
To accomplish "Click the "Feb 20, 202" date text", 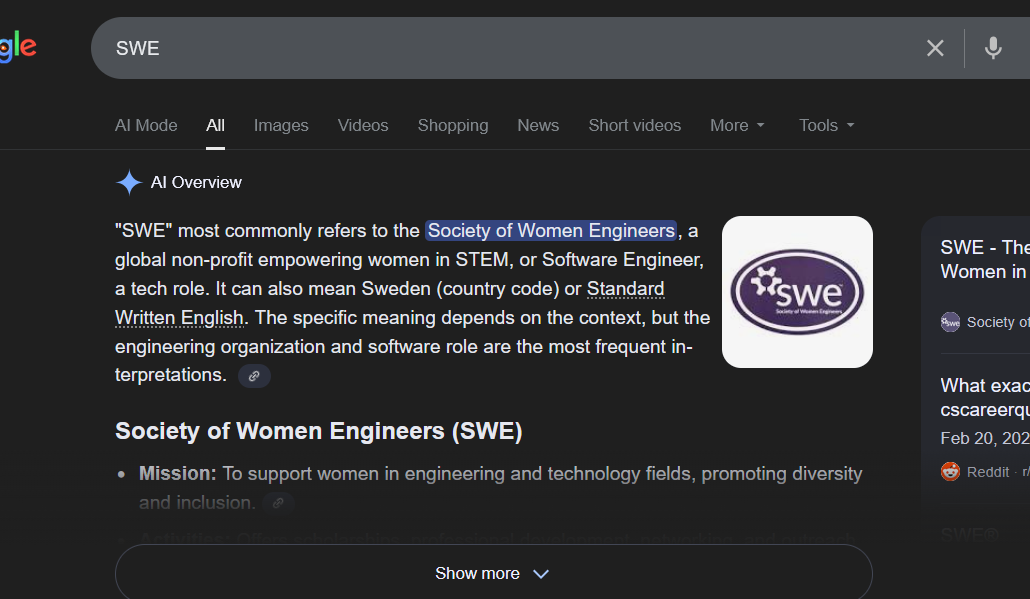I will click(984, 438).
